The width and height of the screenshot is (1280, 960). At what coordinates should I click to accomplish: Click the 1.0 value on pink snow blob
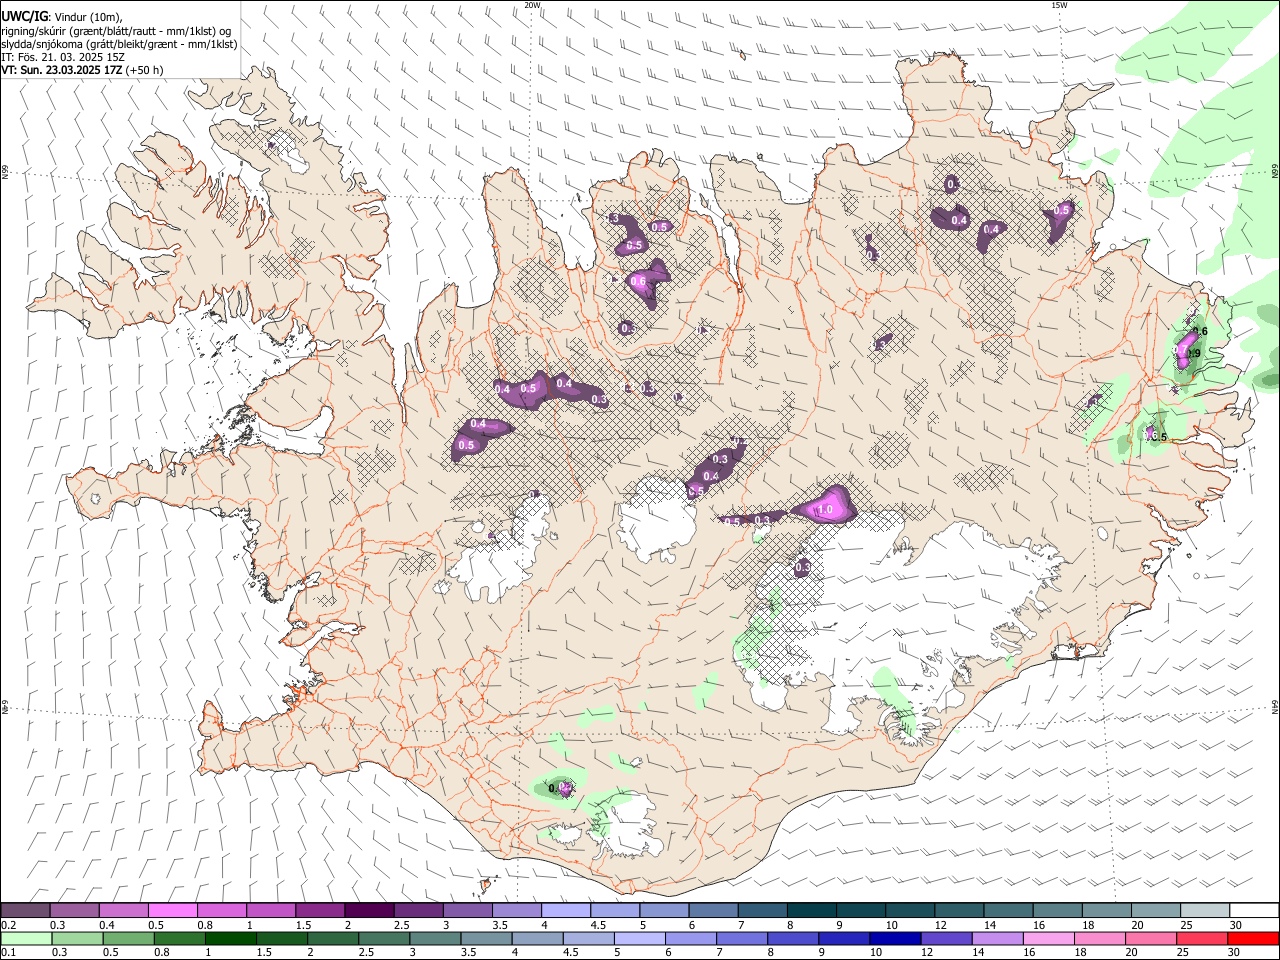(825, 510)
